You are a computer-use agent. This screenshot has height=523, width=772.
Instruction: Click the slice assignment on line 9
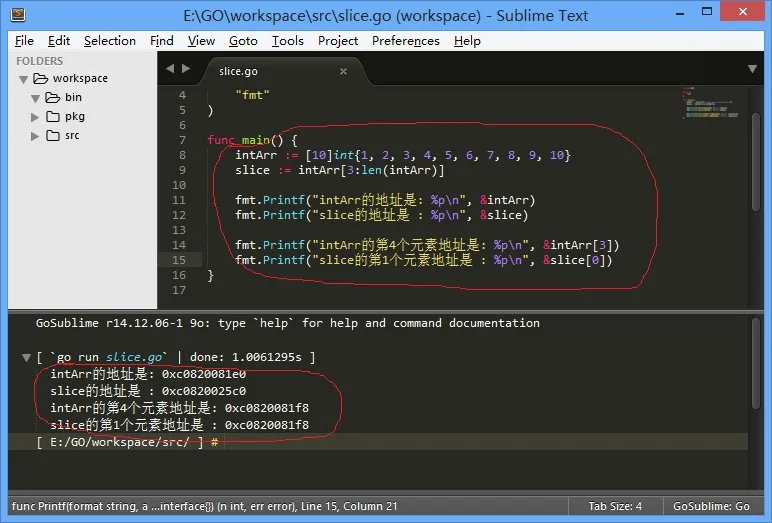coord(340,170)
